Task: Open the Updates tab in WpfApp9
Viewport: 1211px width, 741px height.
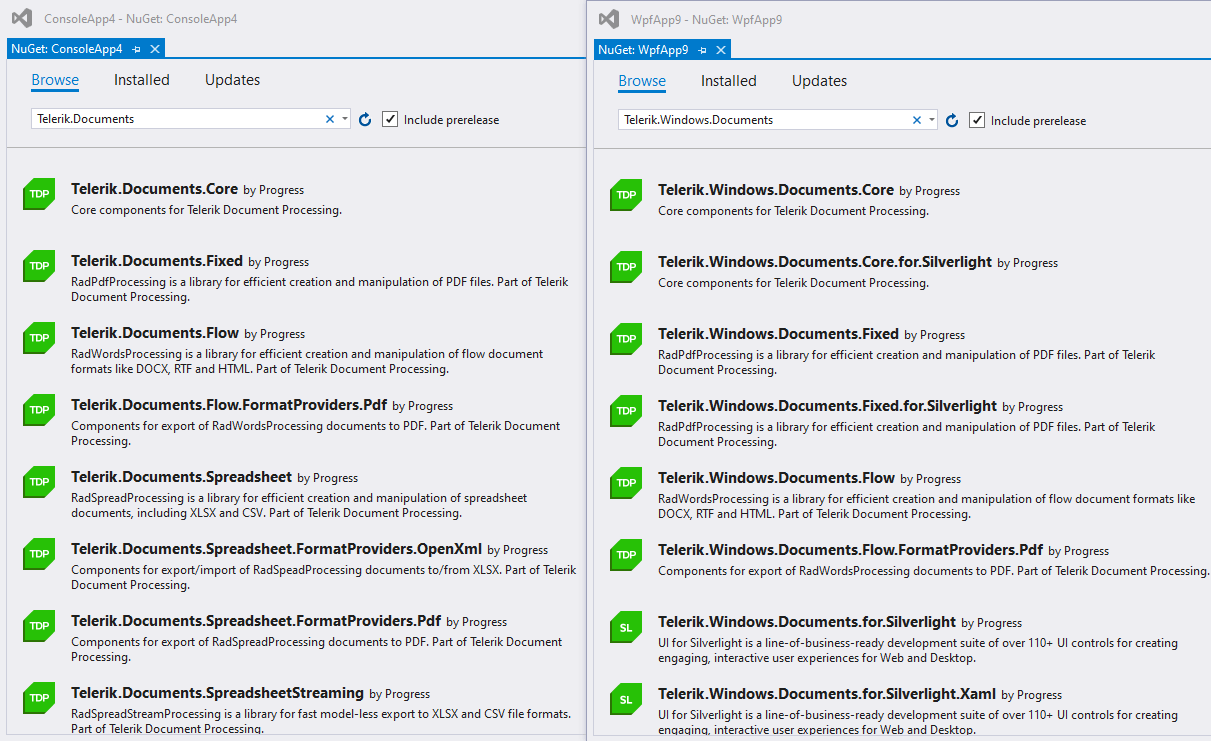Action: pyautogui.click(x=819, y=80)
